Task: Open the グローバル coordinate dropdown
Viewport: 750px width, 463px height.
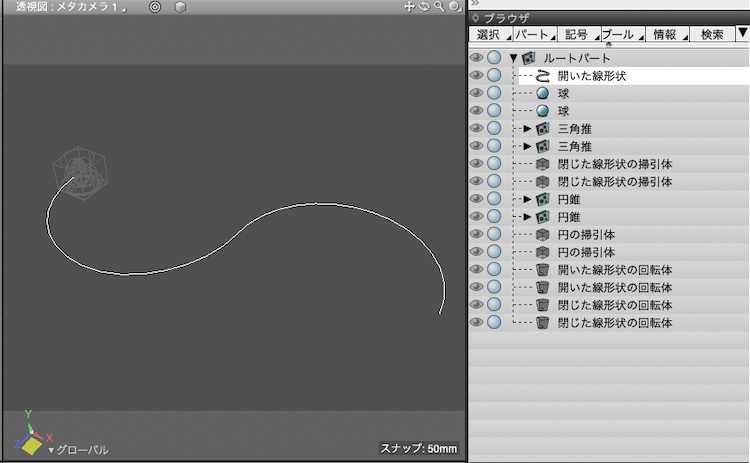Action: pos(78,450)
